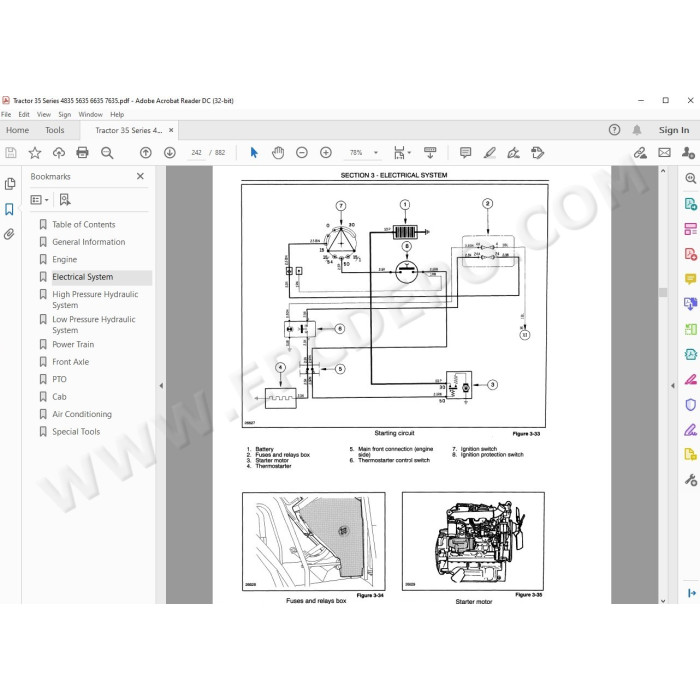Open the Bookmarks panel icon
The width and height of the screenshot is (700, 700).
tap(9, 209)
